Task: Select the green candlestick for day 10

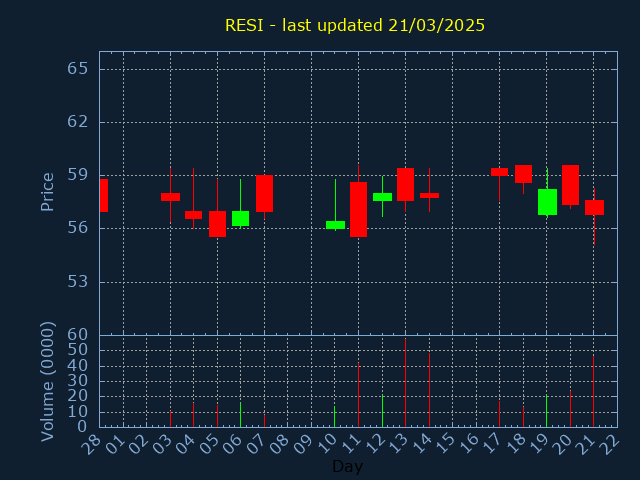Action: 335,225
